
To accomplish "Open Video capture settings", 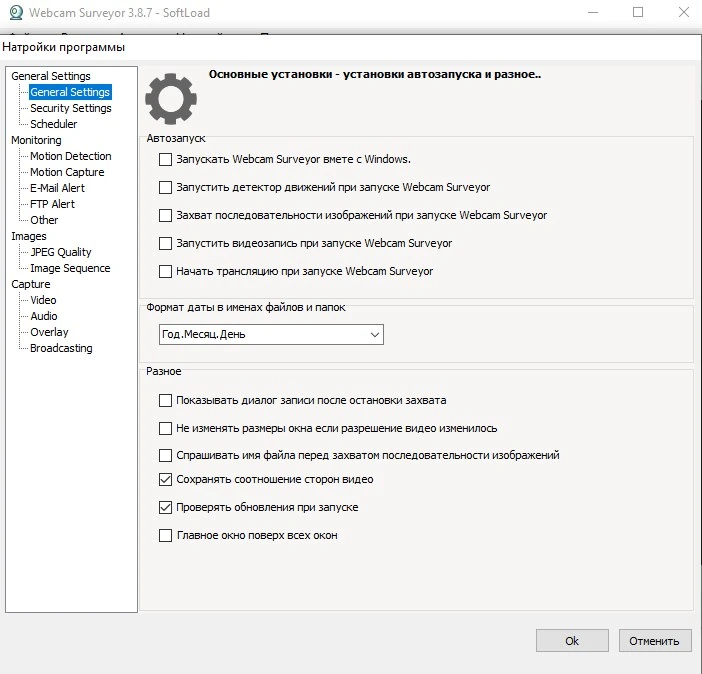I will point(43,301).
